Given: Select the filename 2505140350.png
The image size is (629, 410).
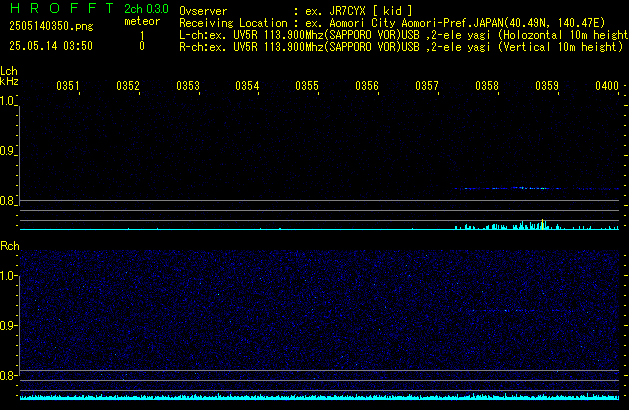Looking at the screenshot, I should (x=51, y=26).
